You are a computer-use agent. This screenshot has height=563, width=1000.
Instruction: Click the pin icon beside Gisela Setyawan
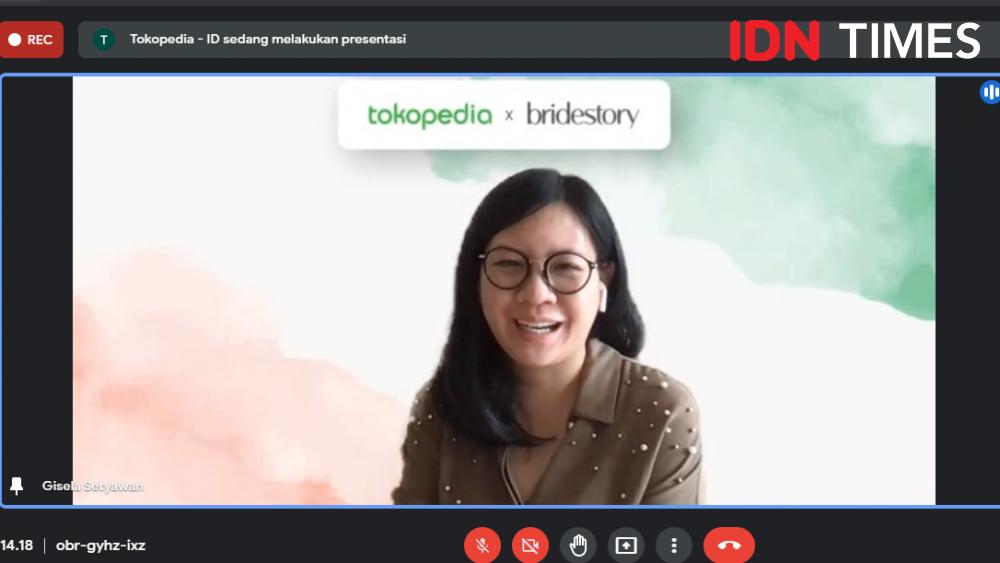(17, 485)
